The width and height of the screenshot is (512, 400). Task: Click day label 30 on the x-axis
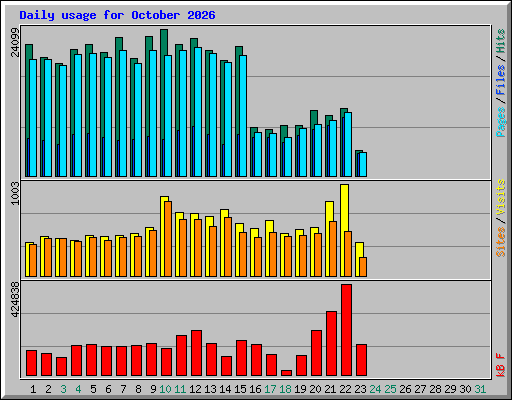(465, 389)
